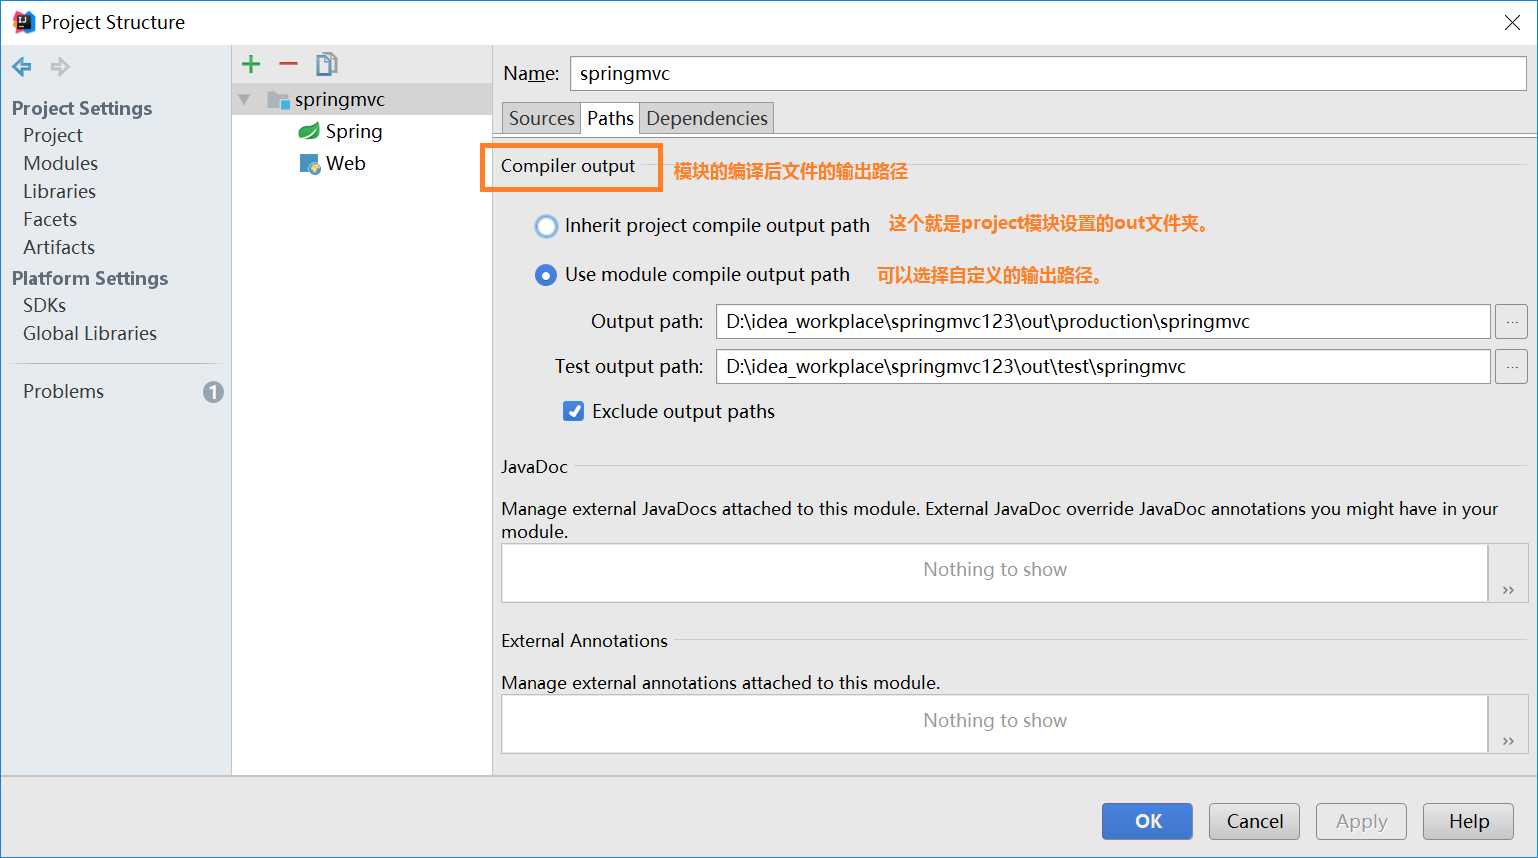This screenshot has height=858, width=1538.
Task: Click the forward navigation arrow
Action: [60, 67]
